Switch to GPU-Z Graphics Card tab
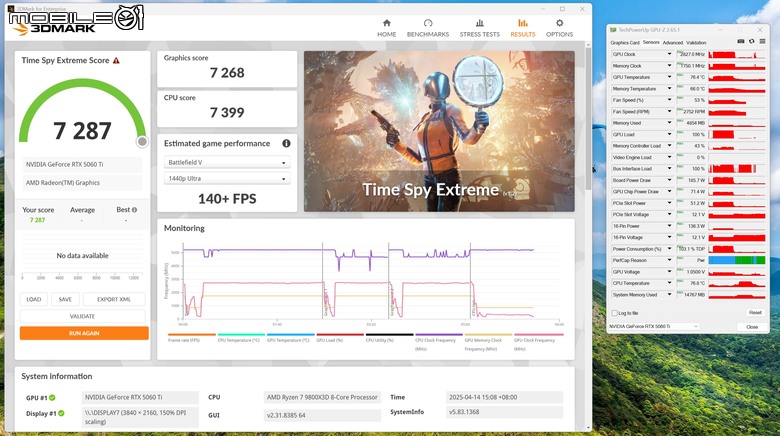The height and width of the screenshot is (436, 780). 625,43
